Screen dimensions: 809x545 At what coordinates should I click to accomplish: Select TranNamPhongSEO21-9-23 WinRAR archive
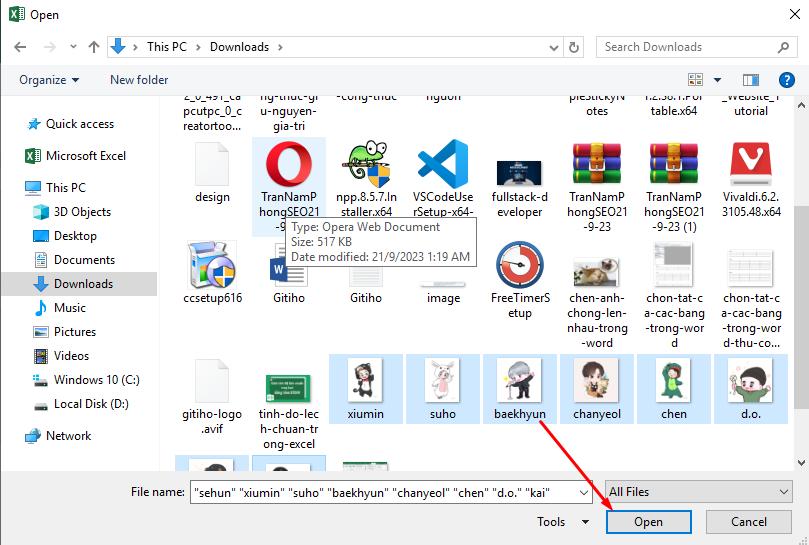597,187
